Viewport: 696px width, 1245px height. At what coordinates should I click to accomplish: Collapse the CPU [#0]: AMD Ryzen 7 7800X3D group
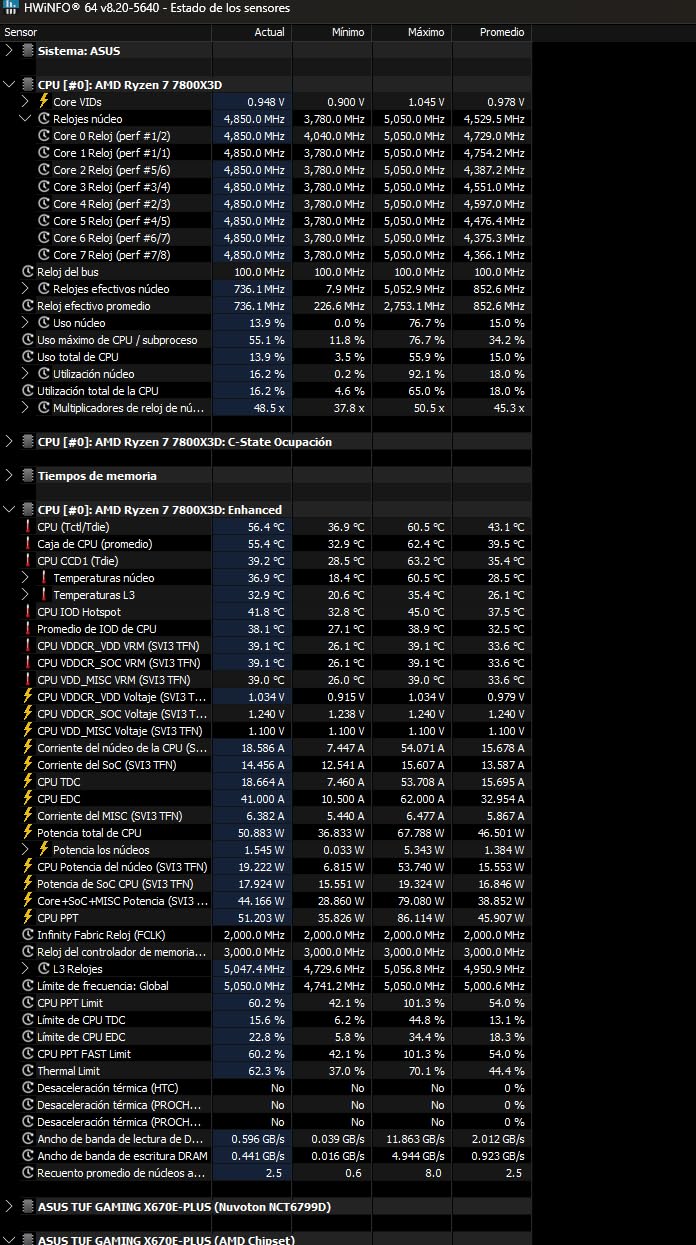click(x=10, y=84)
